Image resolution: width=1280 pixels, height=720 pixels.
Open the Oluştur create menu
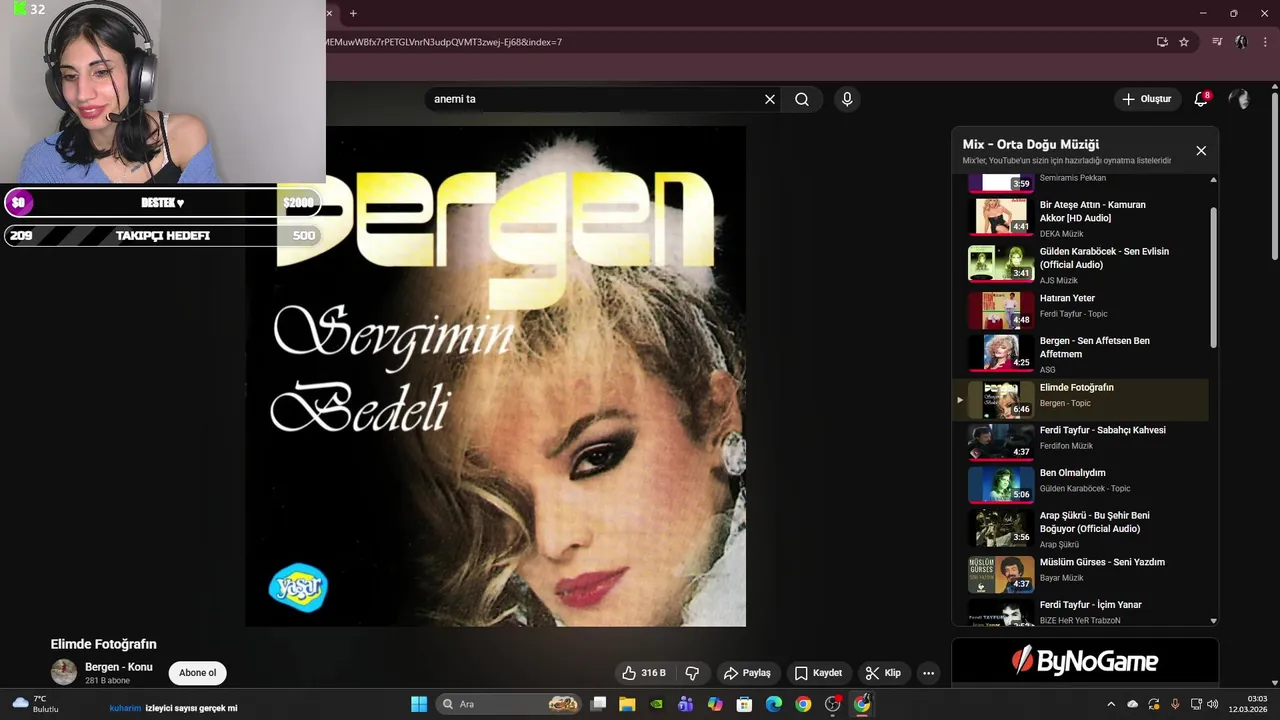(1146, 99)
